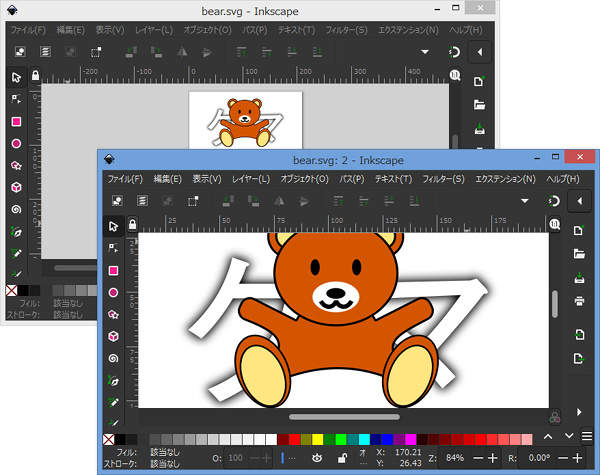Select the Selector arrow tool in front window
The width and height of the screenshot is (600, 475).
[113, 227]
